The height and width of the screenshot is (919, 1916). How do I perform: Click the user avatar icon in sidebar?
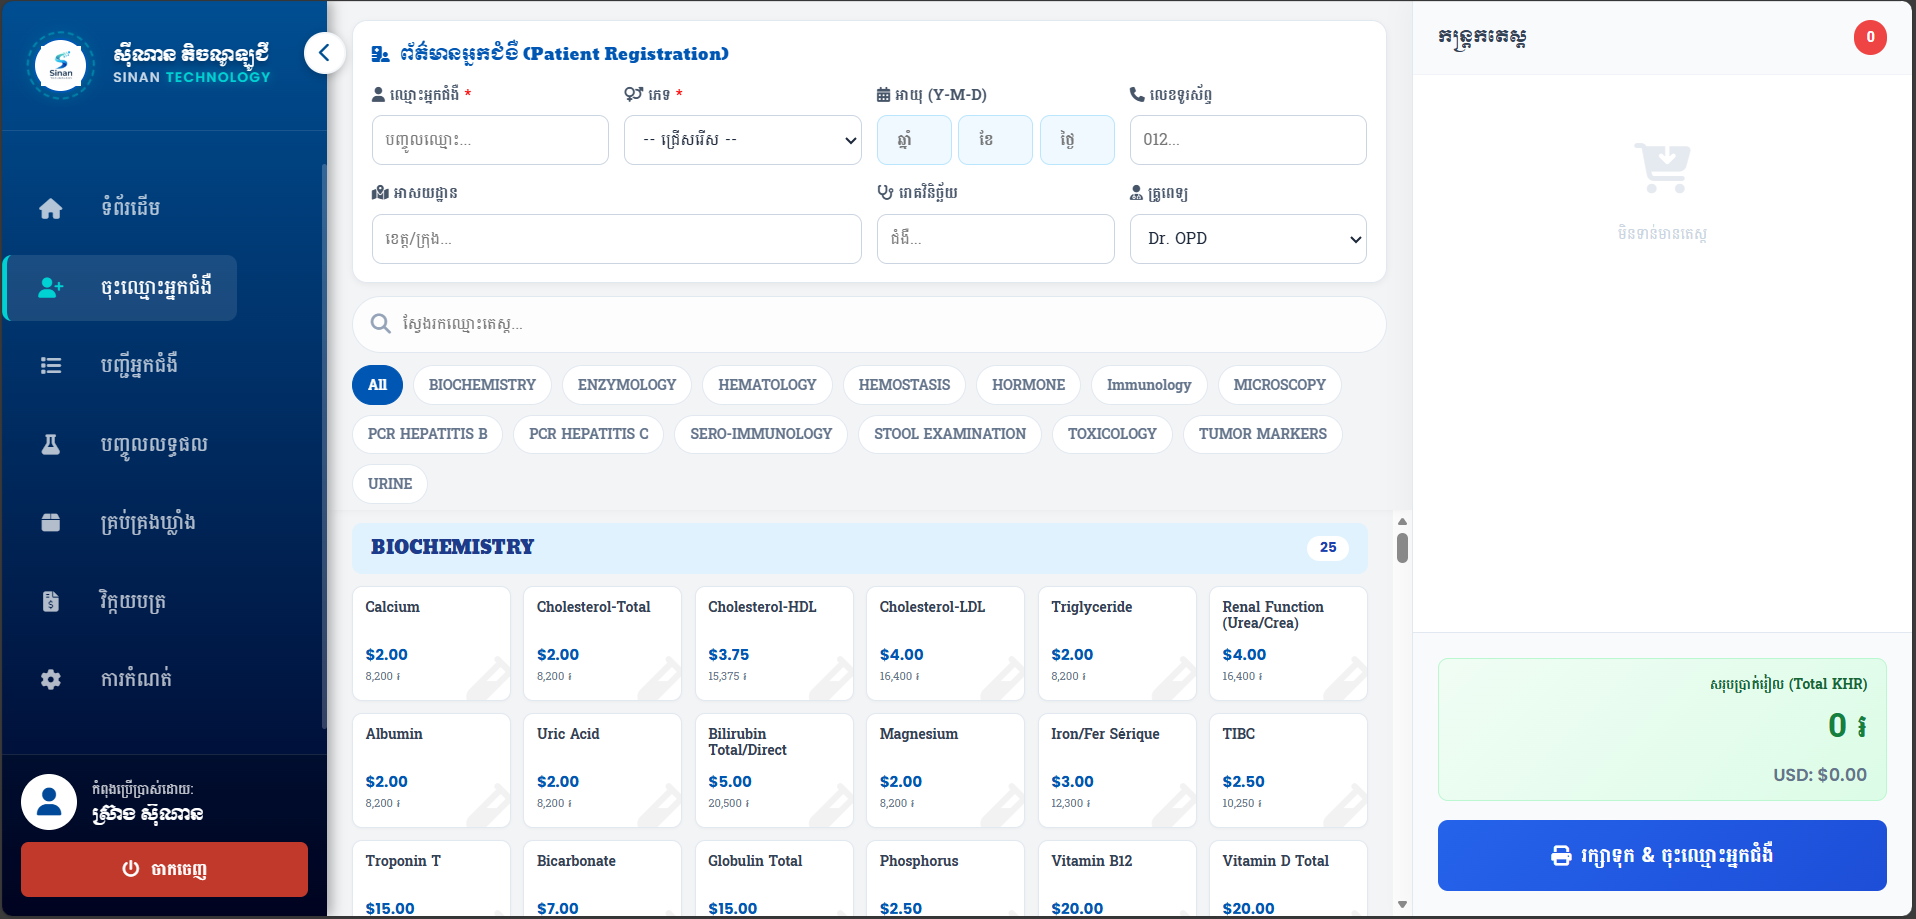pos(49,802)
